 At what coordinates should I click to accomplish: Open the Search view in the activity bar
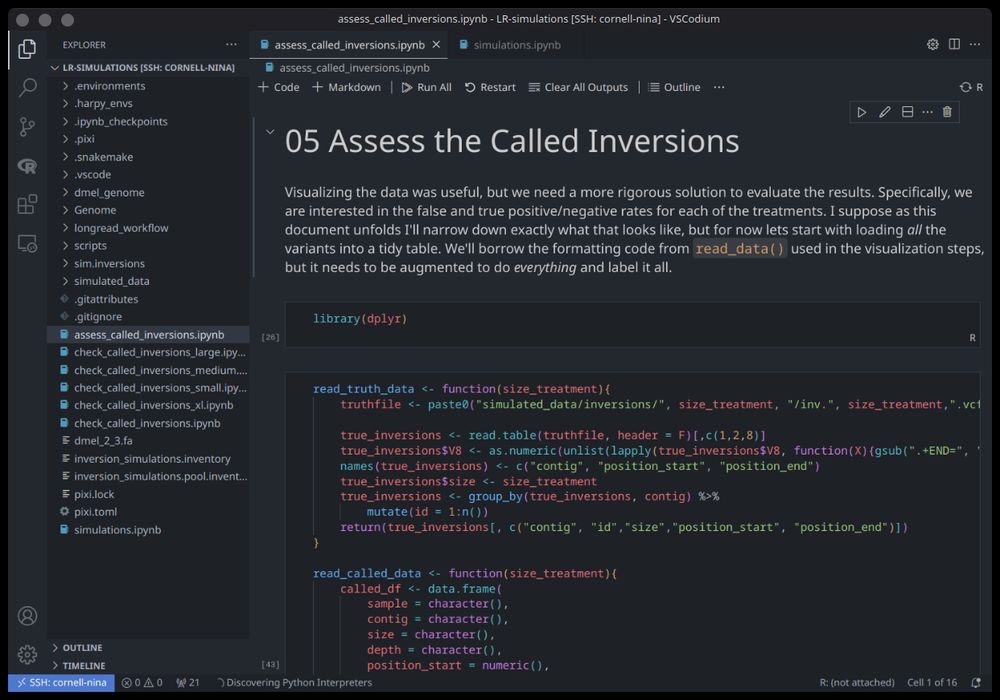point(27,87)
